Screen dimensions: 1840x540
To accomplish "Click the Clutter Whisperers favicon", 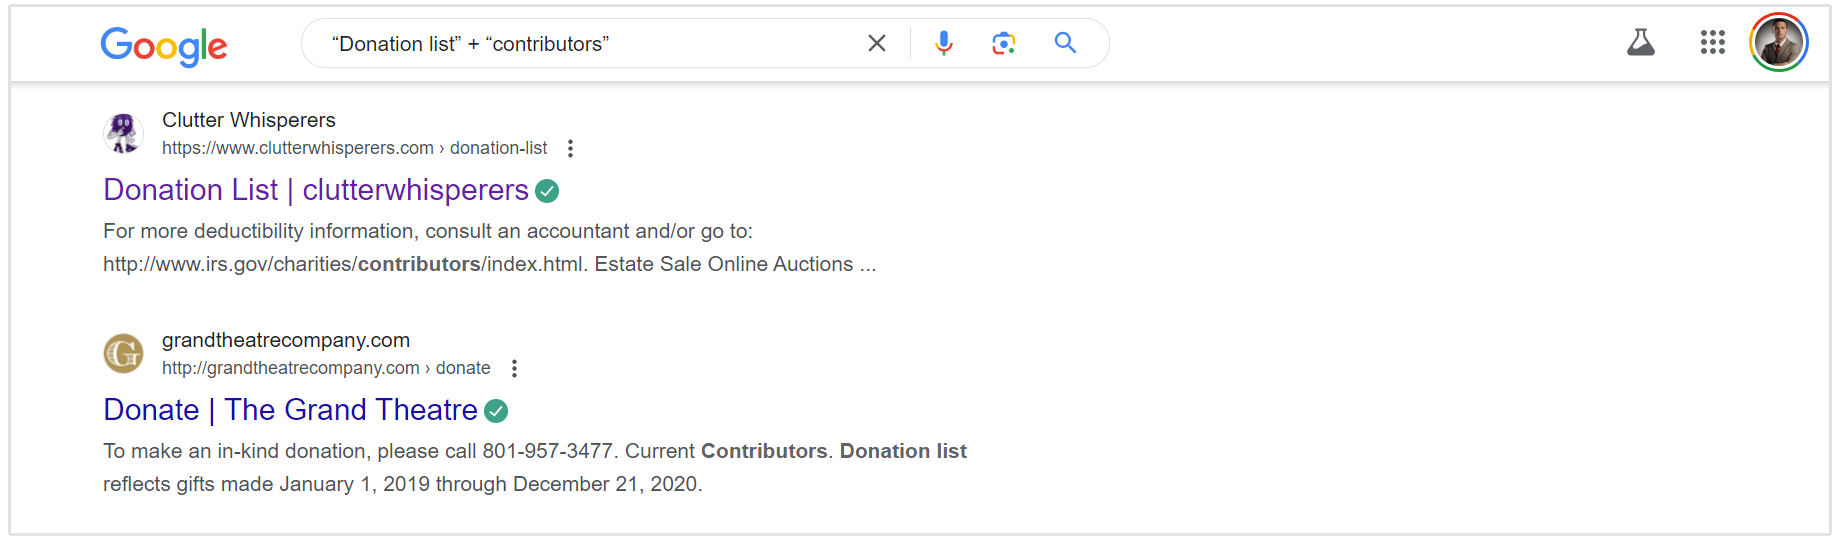I will [124, 133].
